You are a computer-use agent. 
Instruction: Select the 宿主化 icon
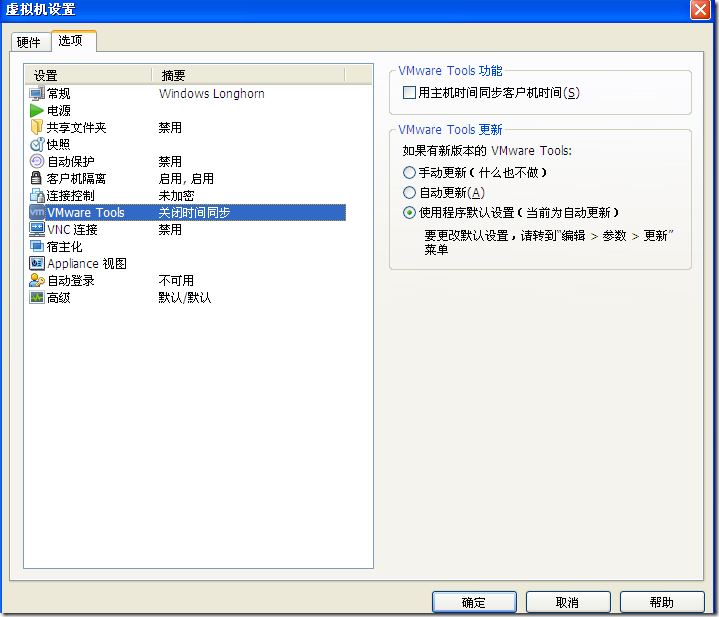37,247
